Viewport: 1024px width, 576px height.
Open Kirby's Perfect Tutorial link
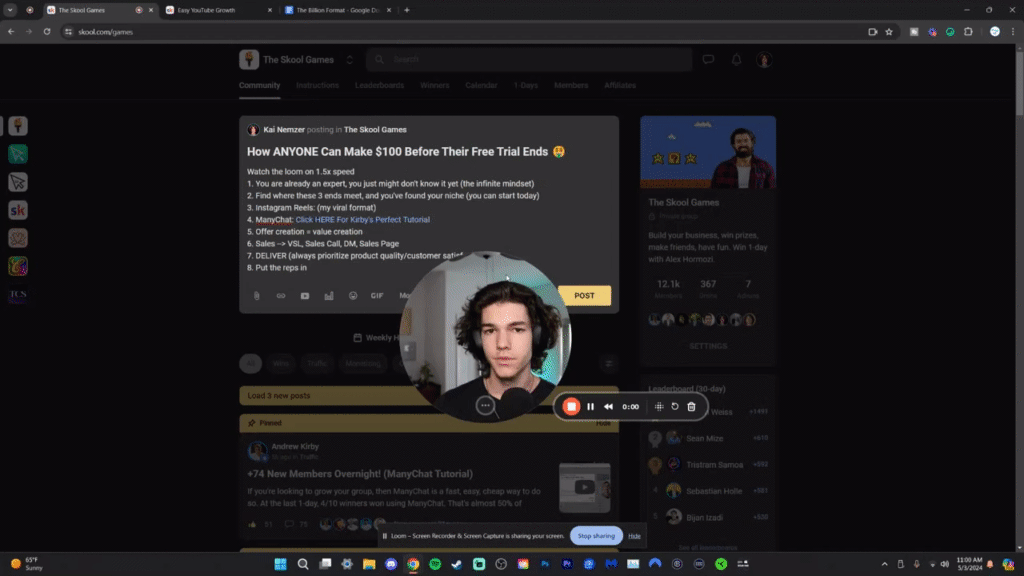(362, 220)
